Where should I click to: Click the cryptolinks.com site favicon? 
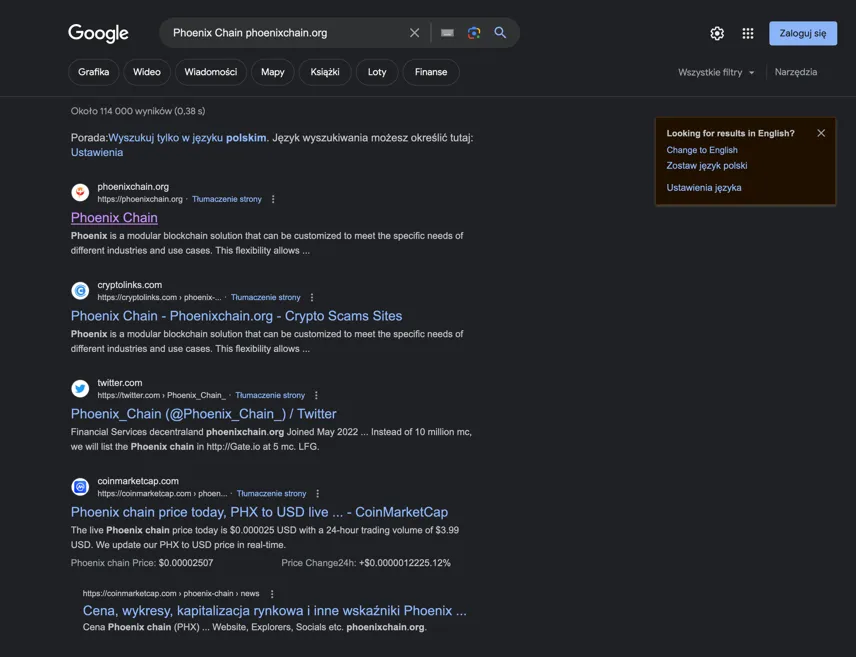tap(80, 291)
